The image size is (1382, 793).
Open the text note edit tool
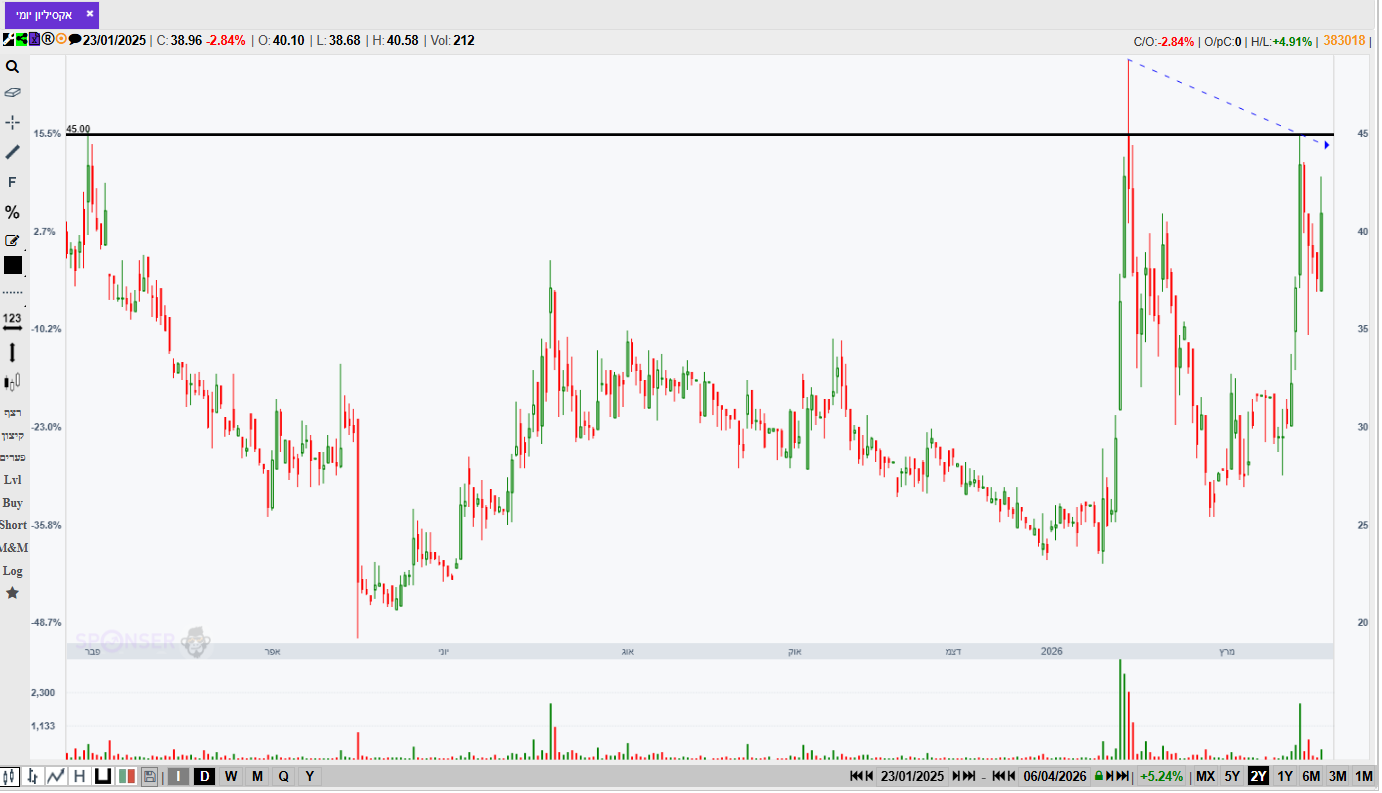[x=13, y=240]
